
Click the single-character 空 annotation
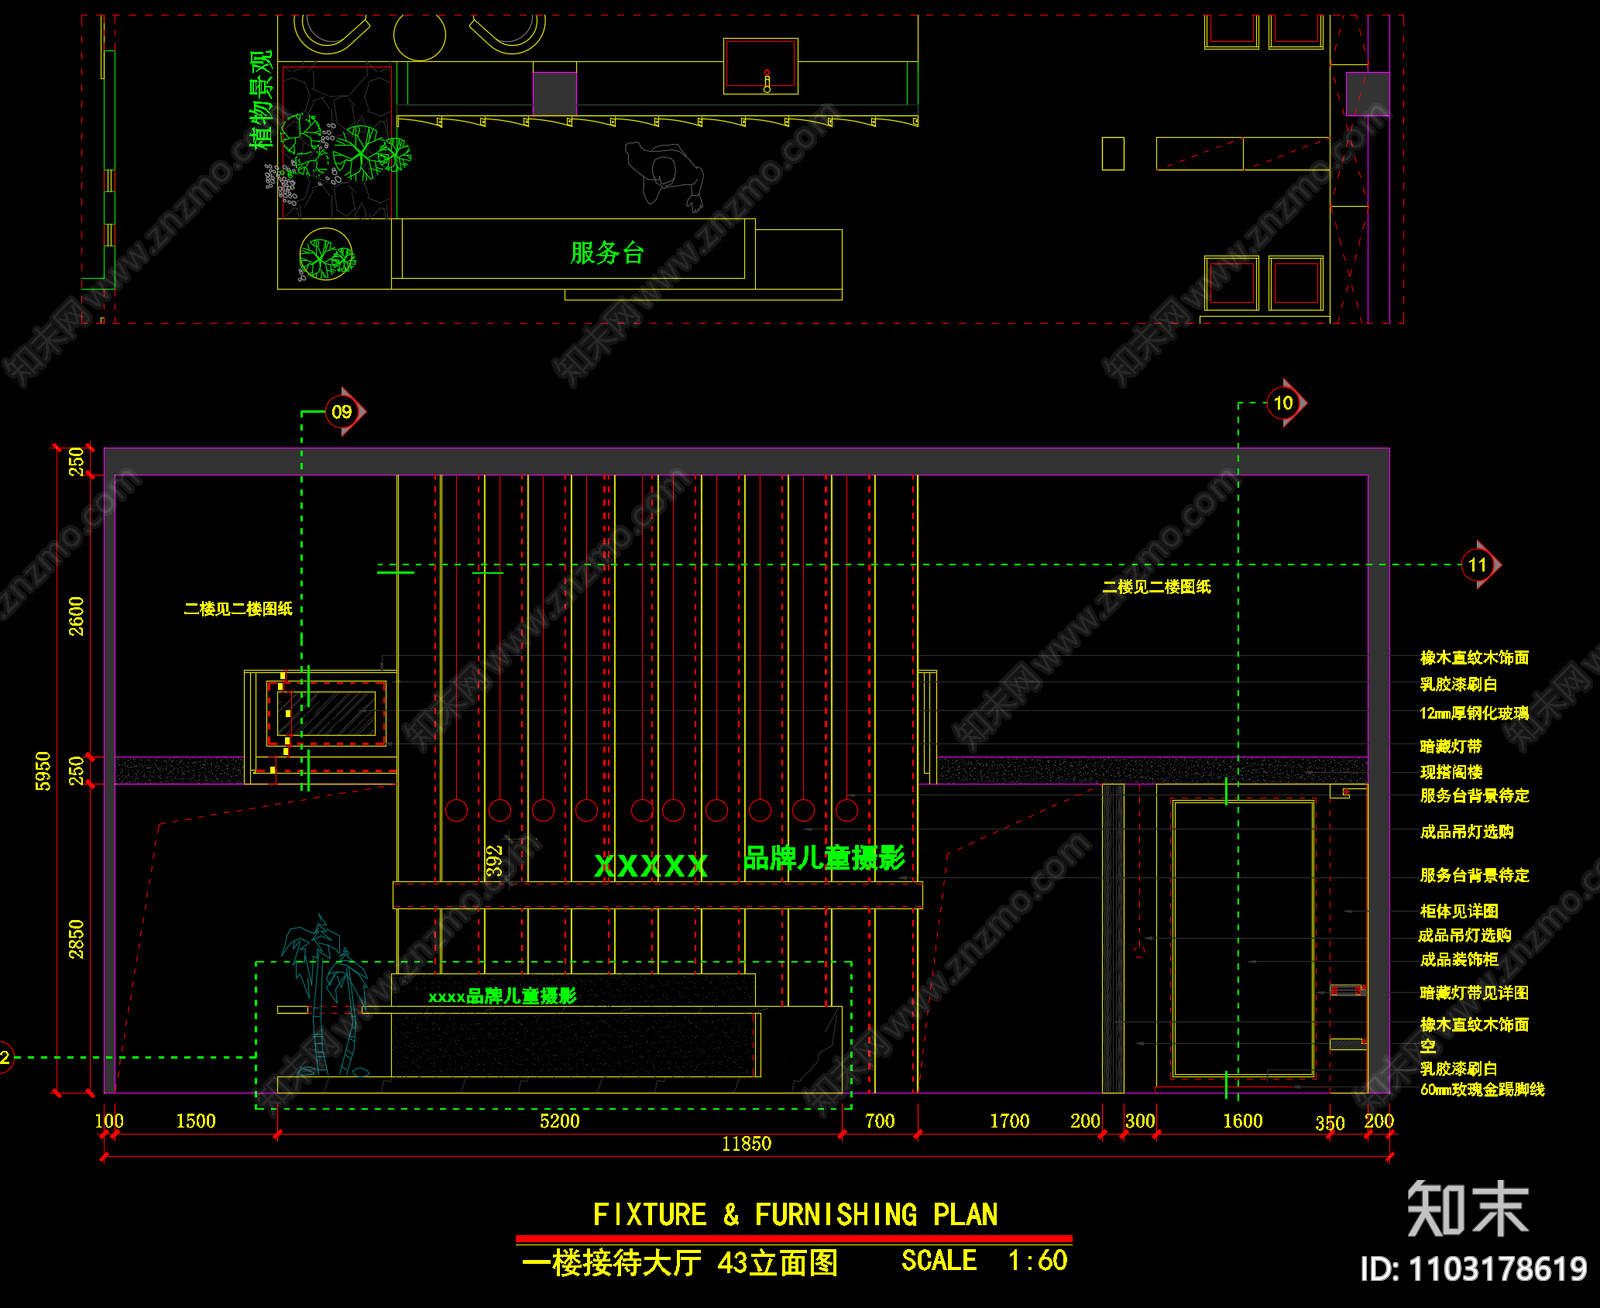click(1428, 1046)
